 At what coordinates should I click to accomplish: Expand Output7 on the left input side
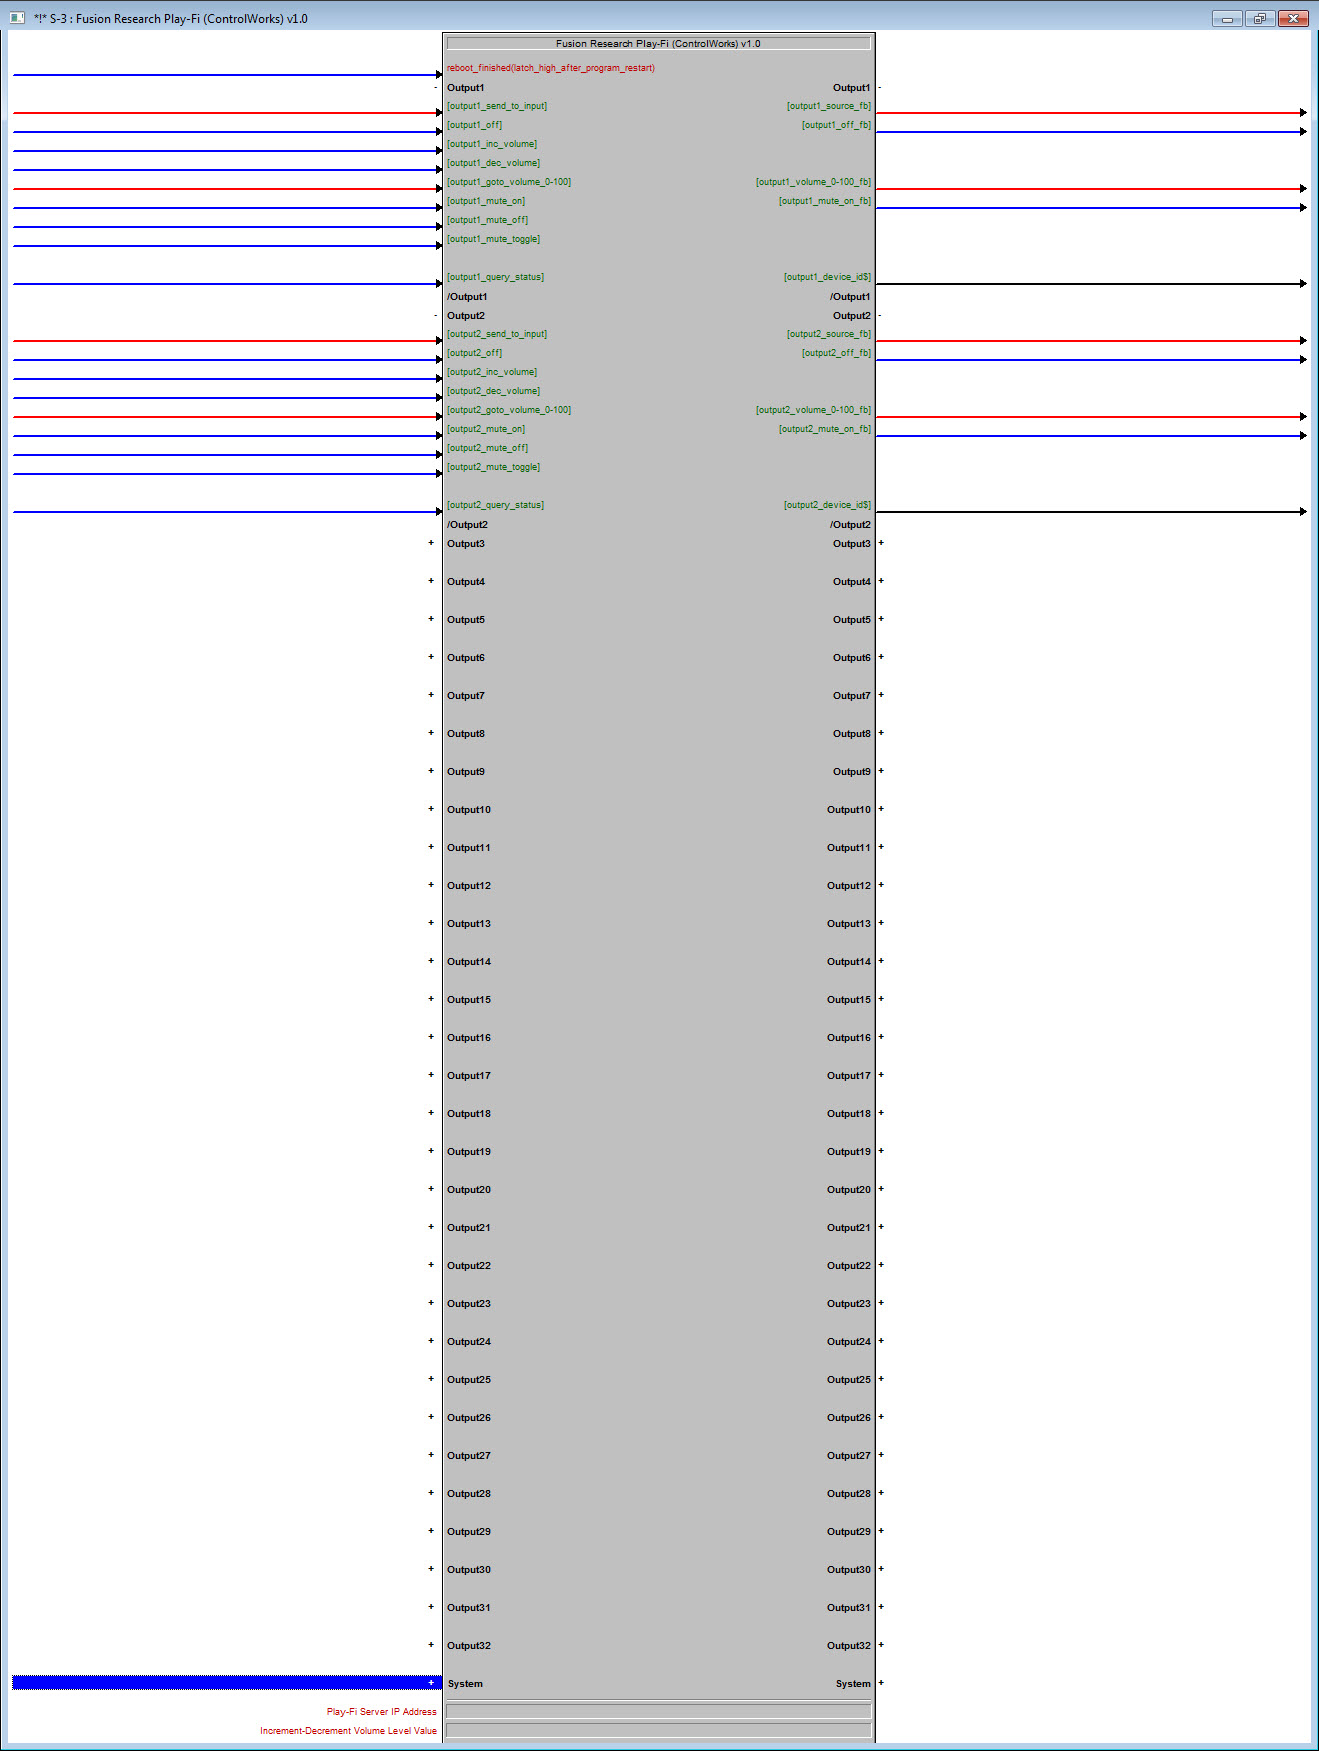[x=431, y=695]
